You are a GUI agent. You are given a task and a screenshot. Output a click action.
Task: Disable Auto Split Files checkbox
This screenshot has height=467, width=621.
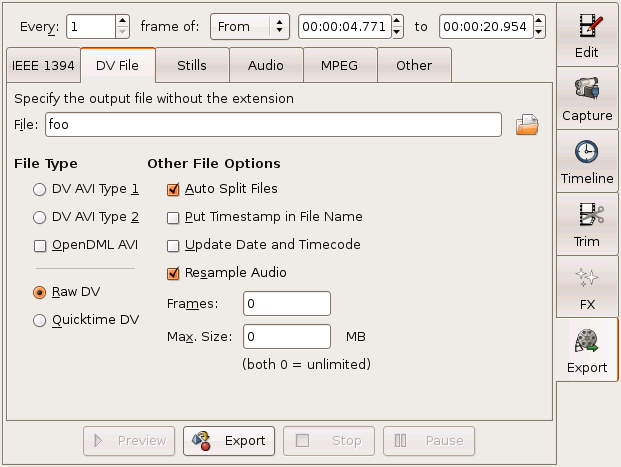[x=174, y=188]
